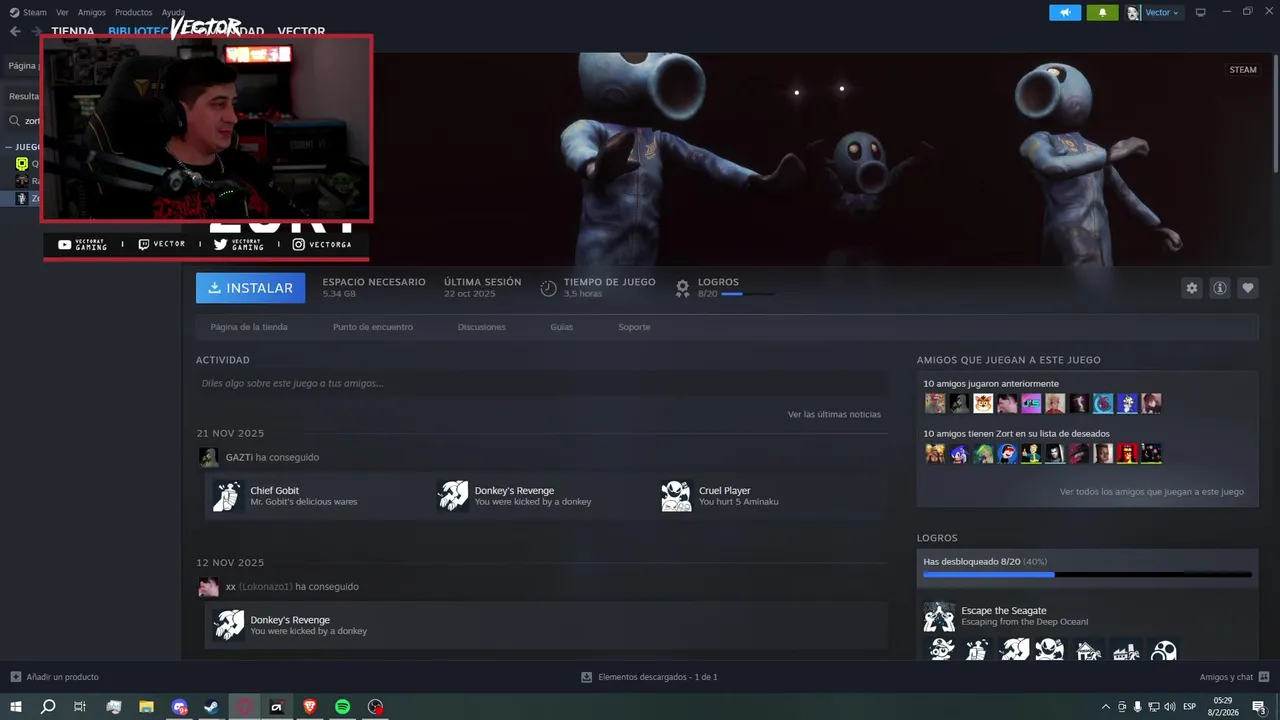Image resolution: width=1280 pixels, height=720 pixels.
Task: Collapse the JUEGOS category in sidebar
Action: [x=9, y=147]
